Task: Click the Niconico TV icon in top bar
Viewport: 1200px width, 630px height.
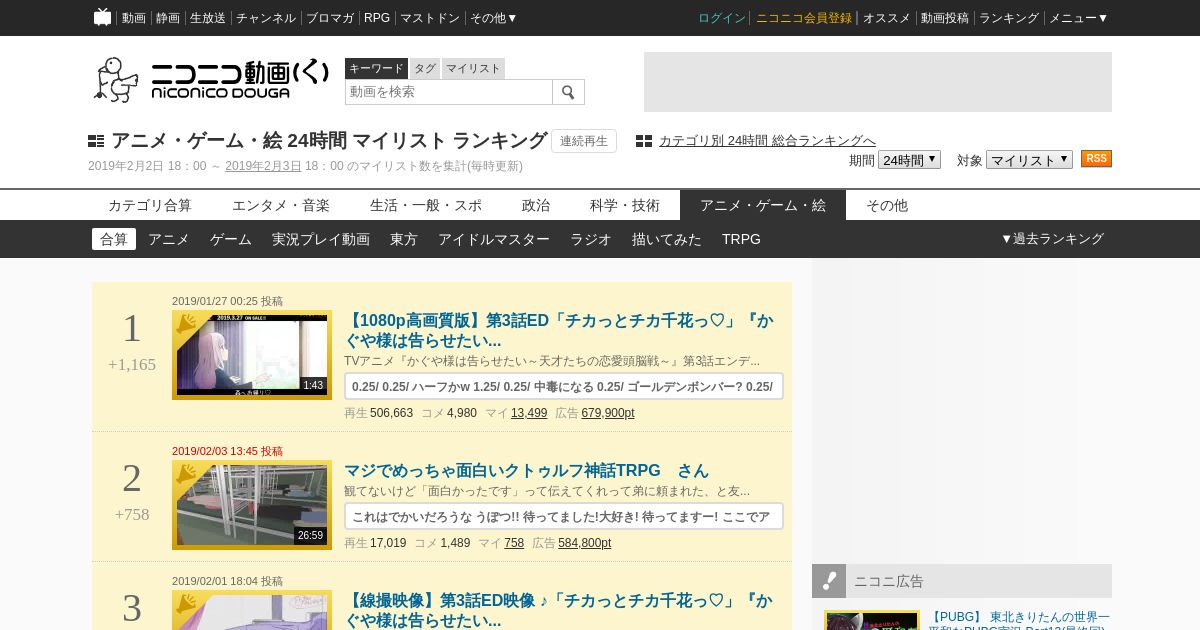Action: [x=102, y=17]
